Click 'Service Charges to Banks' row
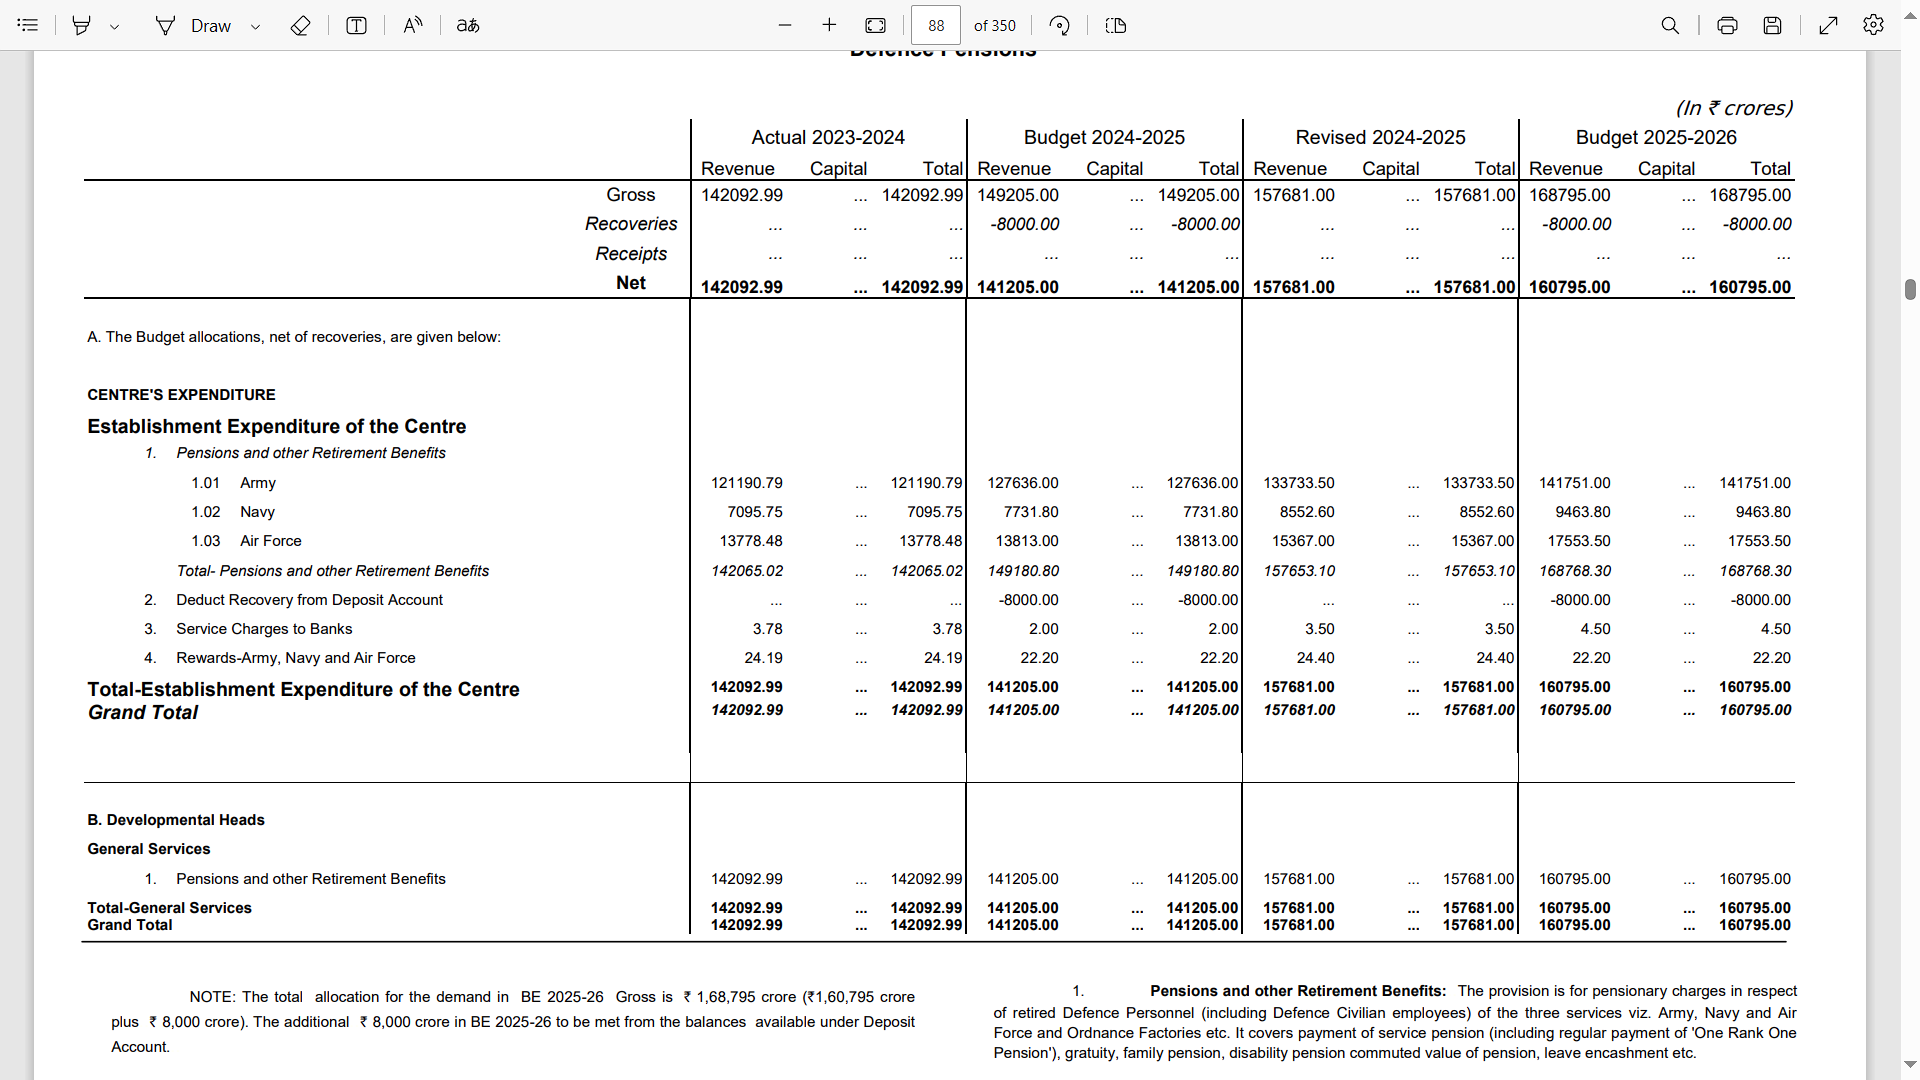This screenshot has width=1920, height=1080. coord(264,629)
